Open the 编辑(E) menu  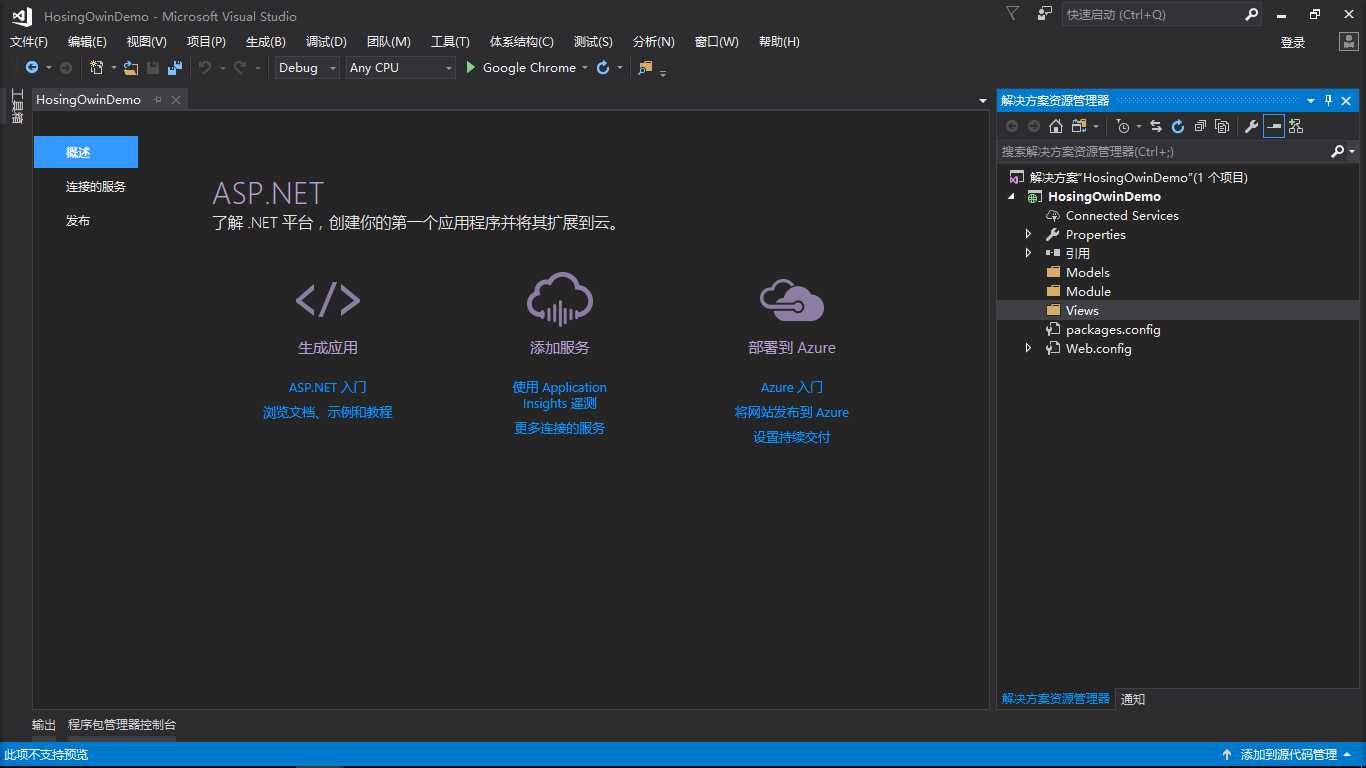pyautogui.click(x=87, y=42)
